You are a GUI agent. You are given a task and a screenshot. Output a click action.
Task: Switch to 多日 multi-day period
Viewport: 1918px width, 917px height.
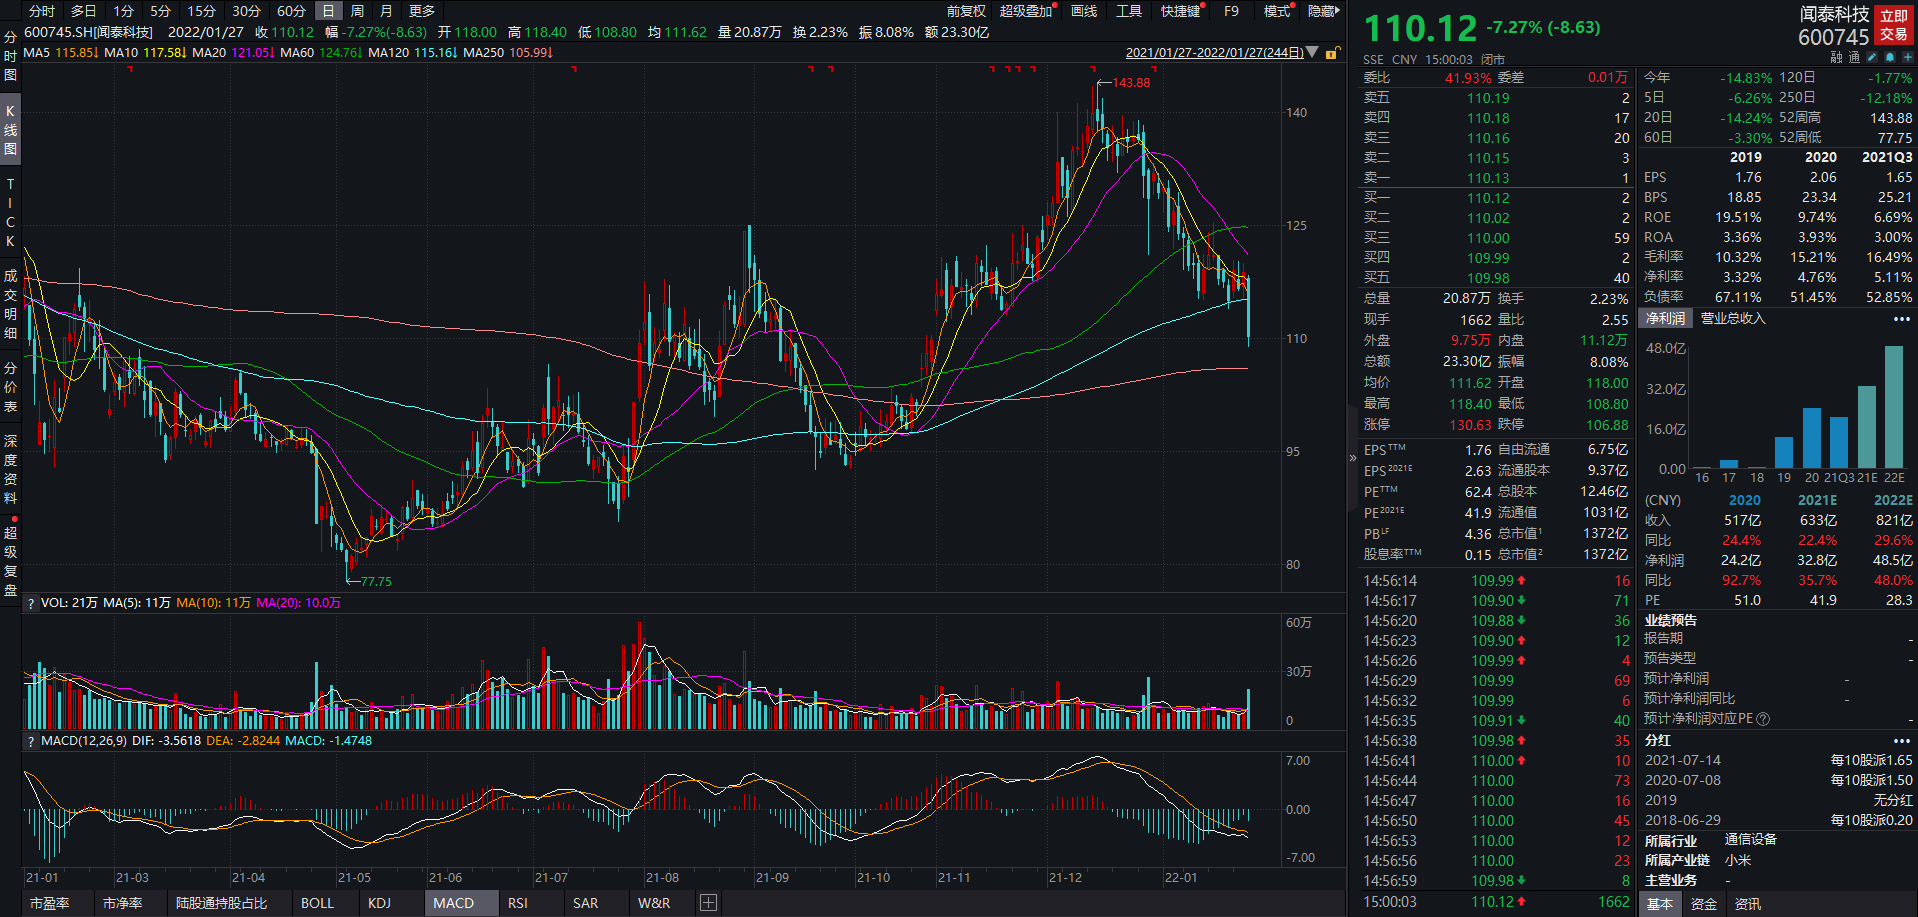pos(84,11)
